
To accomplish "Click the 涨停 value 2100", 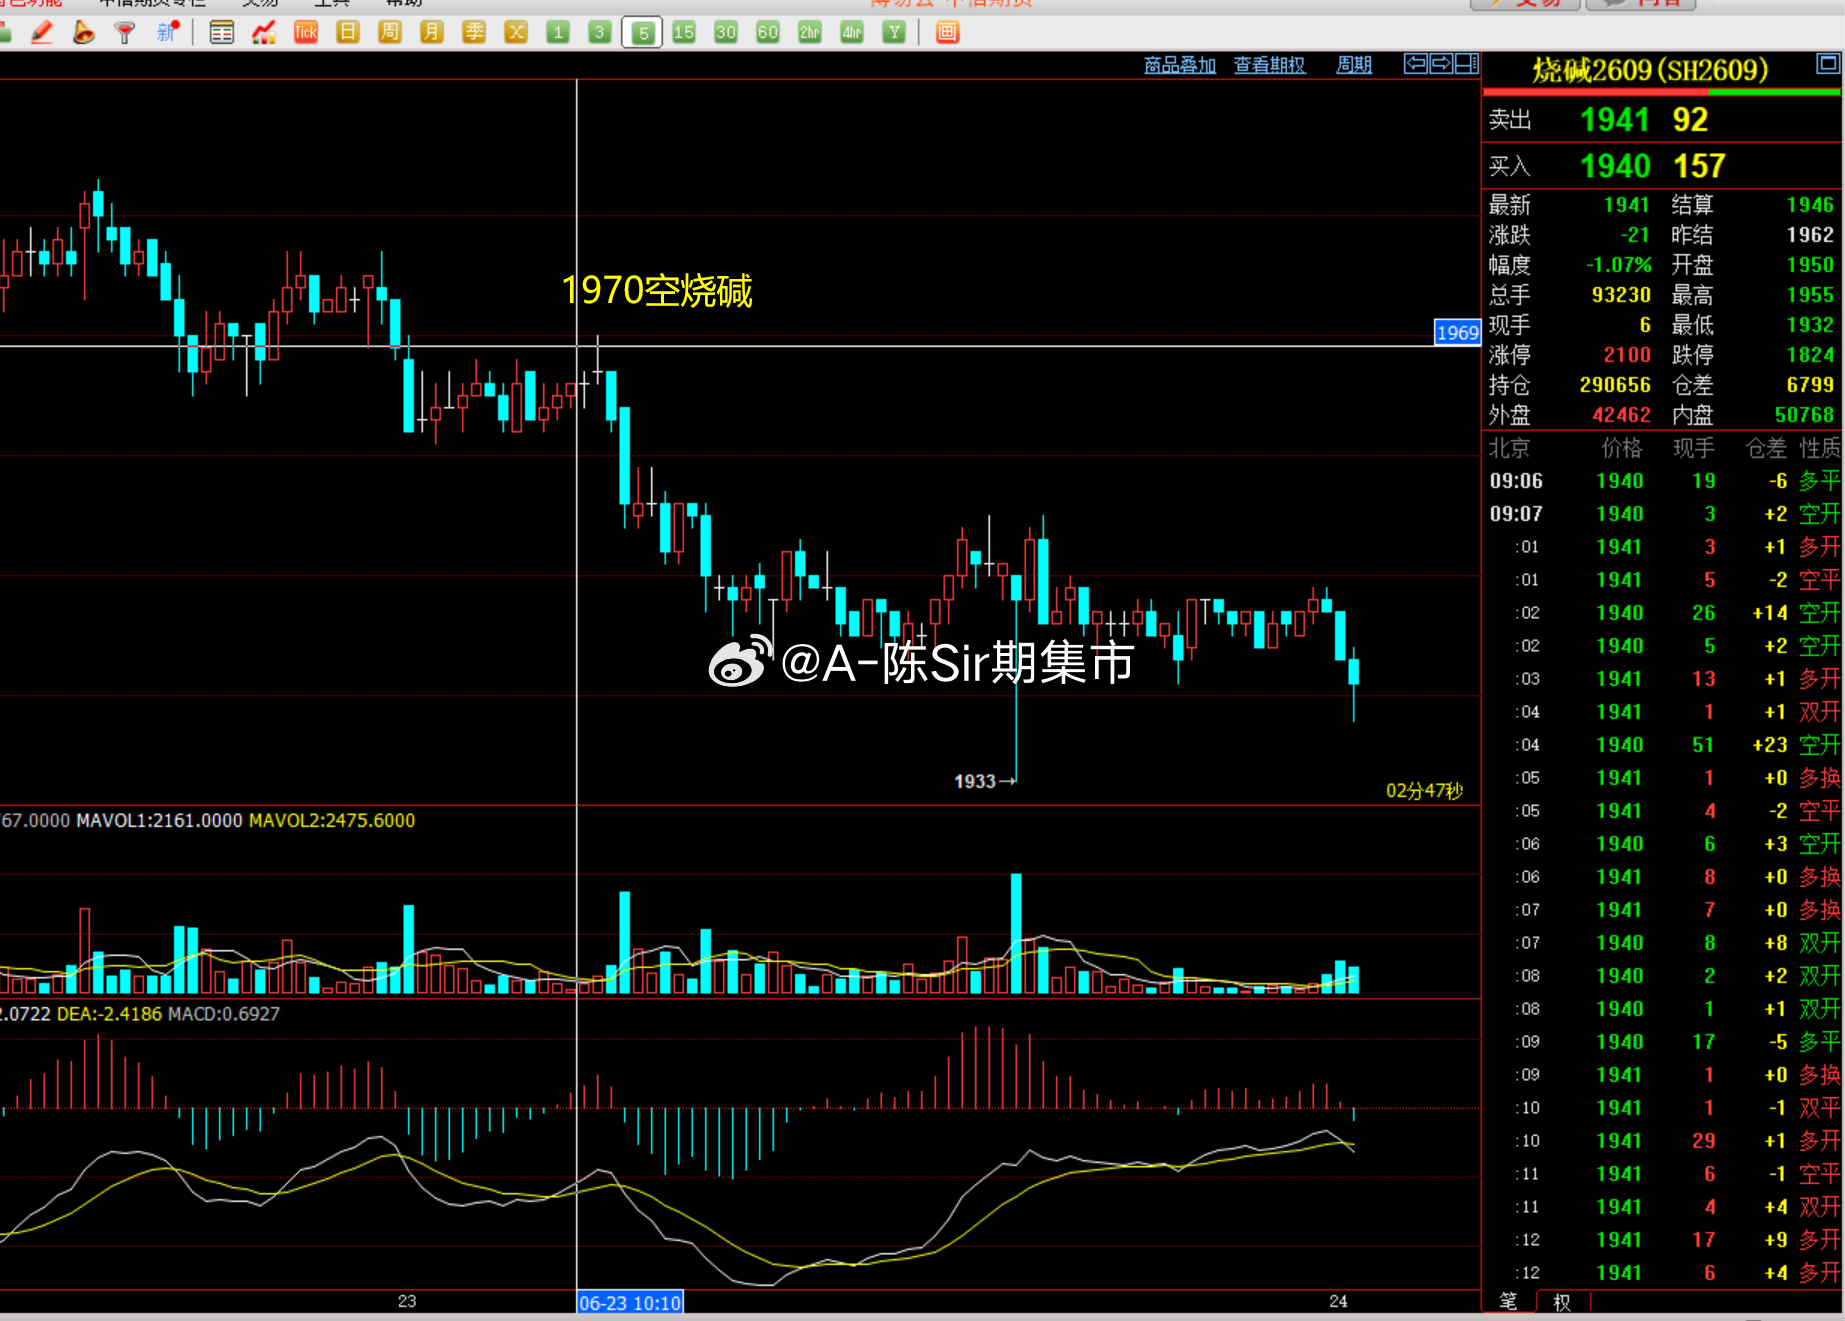I will [x=1627, y=355].
